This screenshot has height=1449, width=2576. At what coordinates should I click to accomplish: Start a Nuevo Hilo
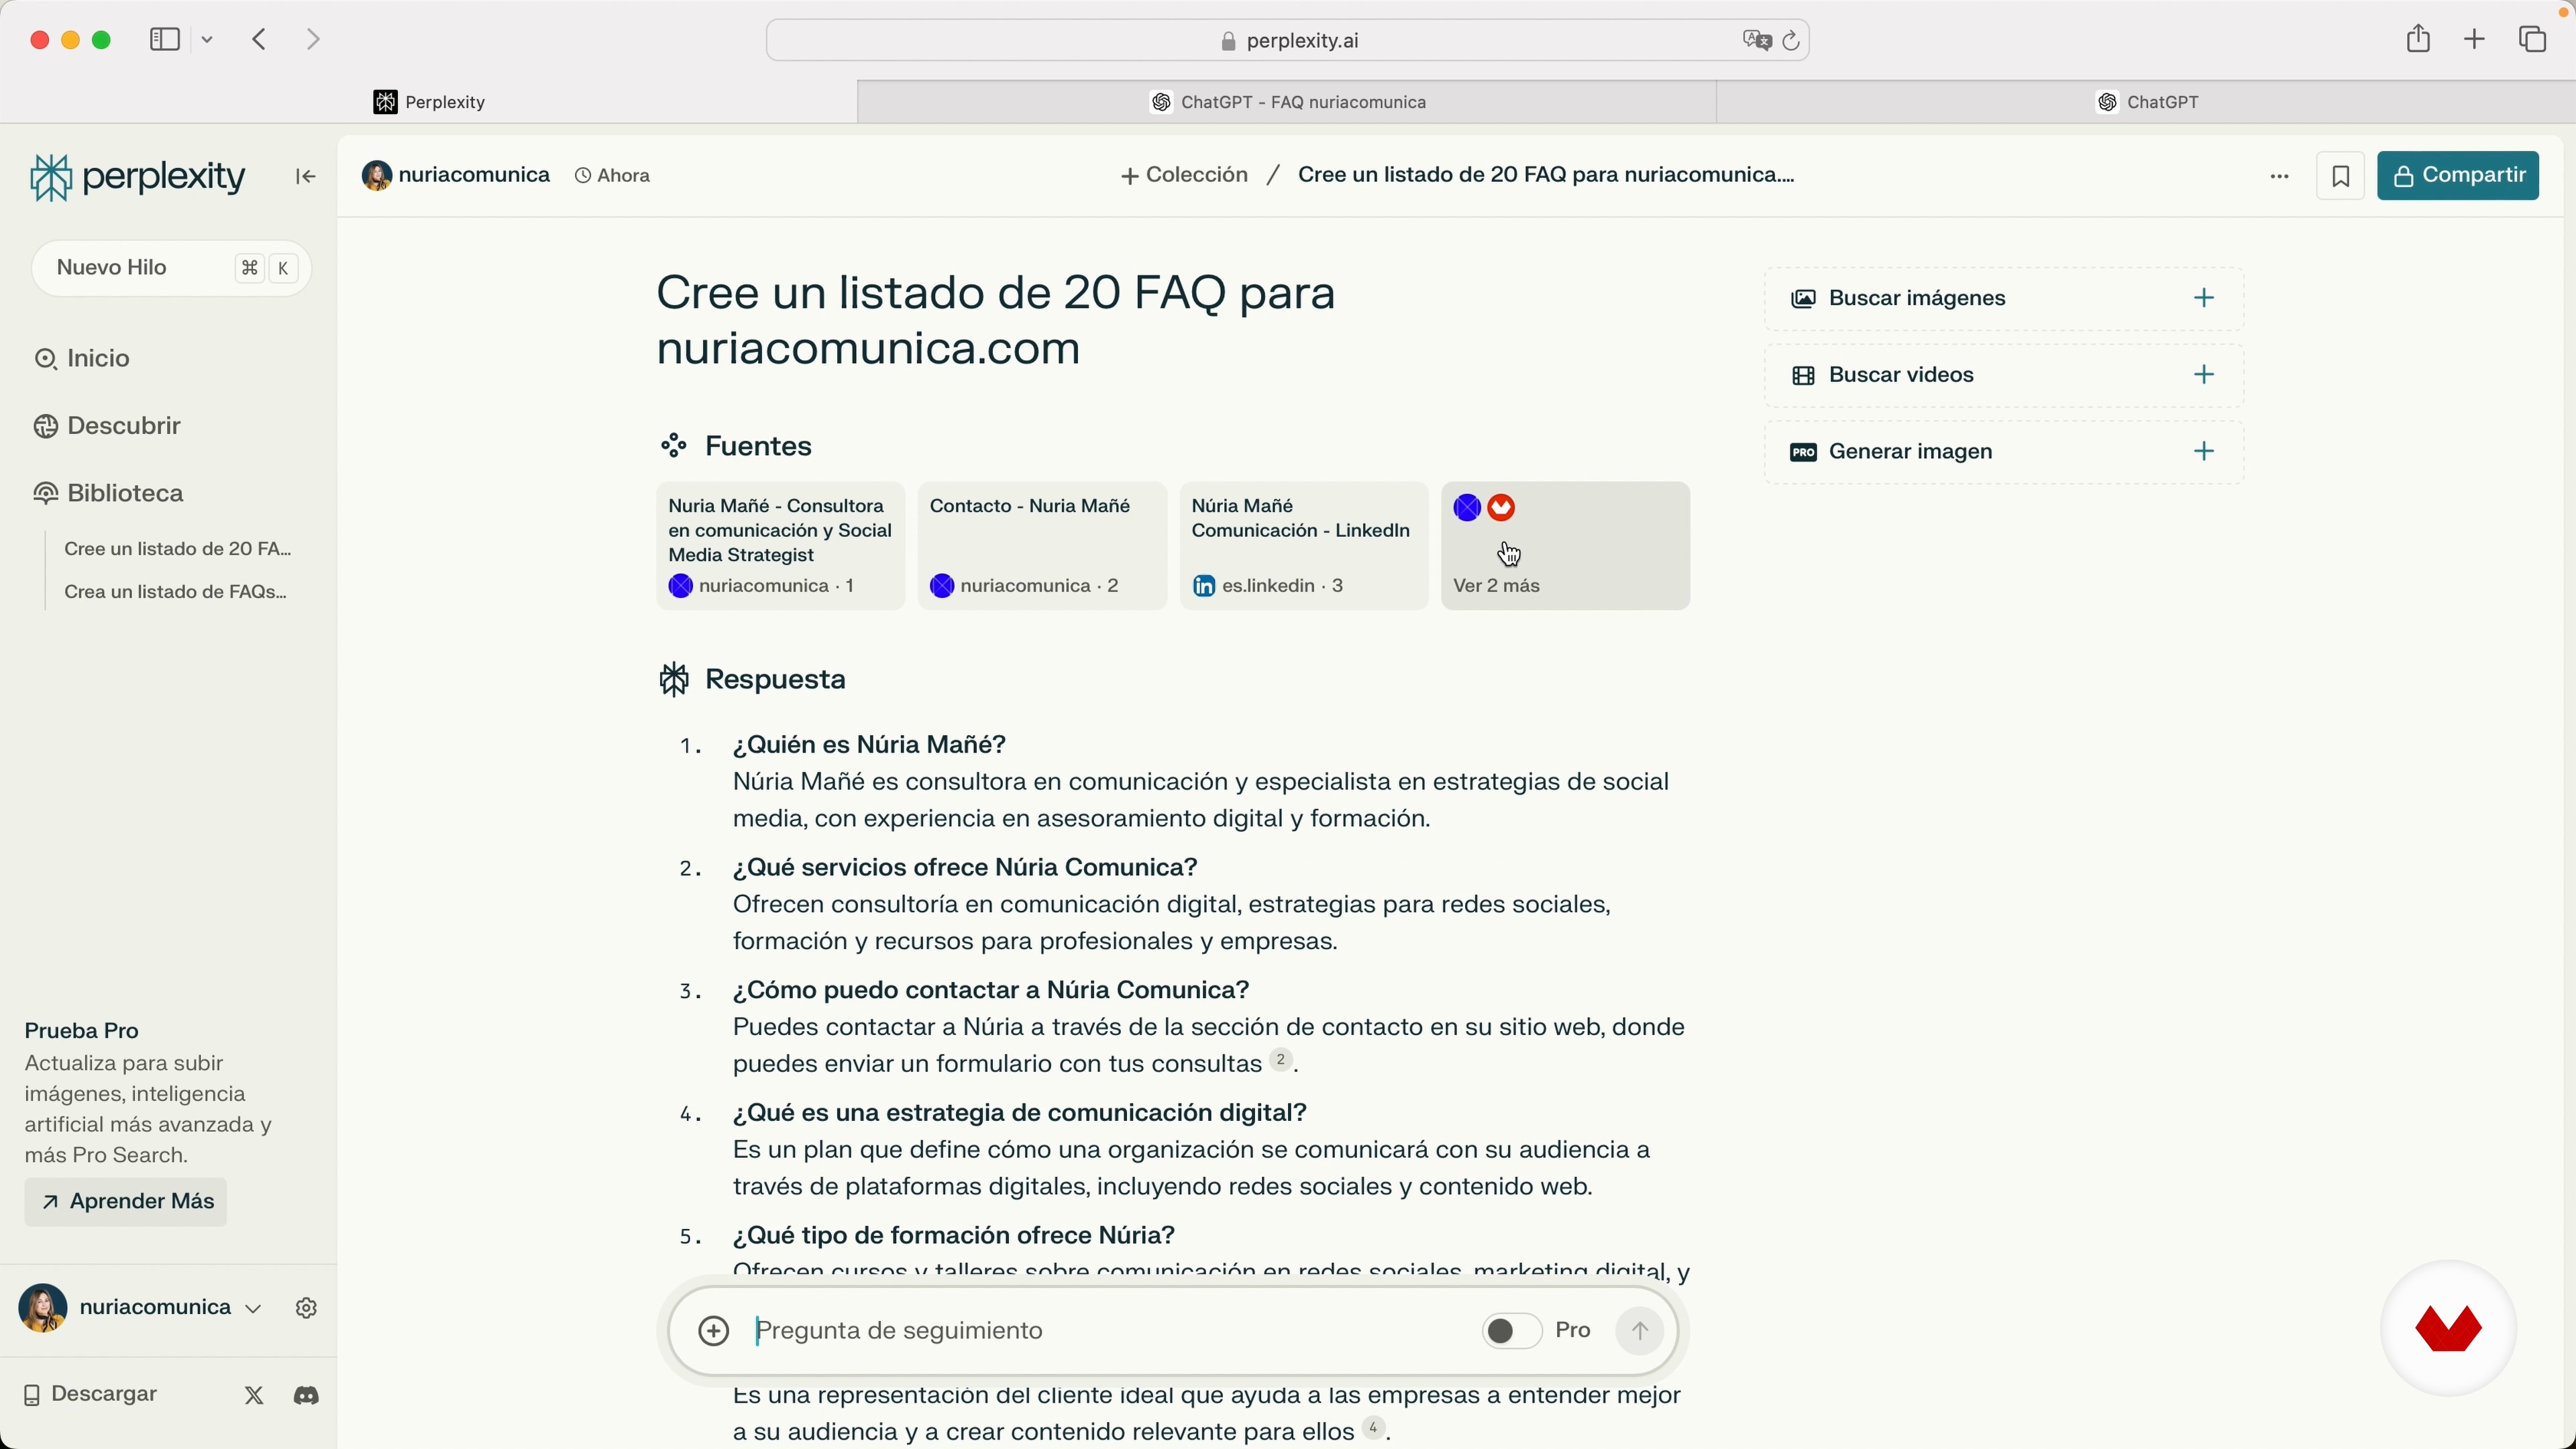click(171, 268)
